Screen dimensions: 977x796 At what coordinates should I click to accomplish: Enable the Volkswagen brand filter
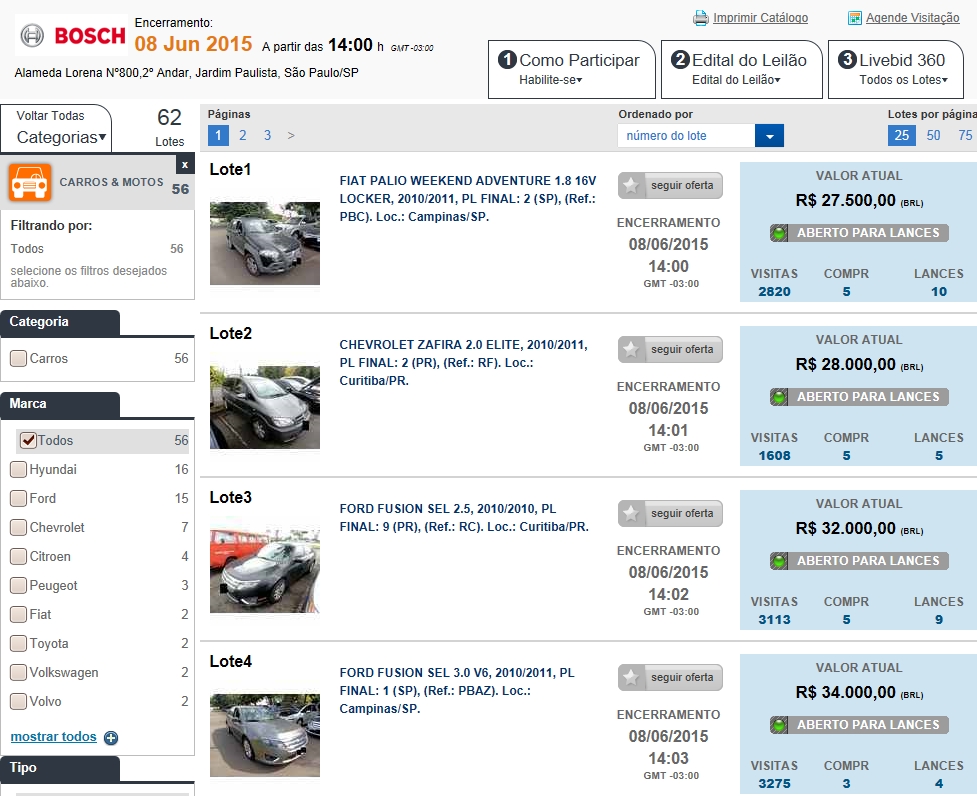tap(19, 673)
